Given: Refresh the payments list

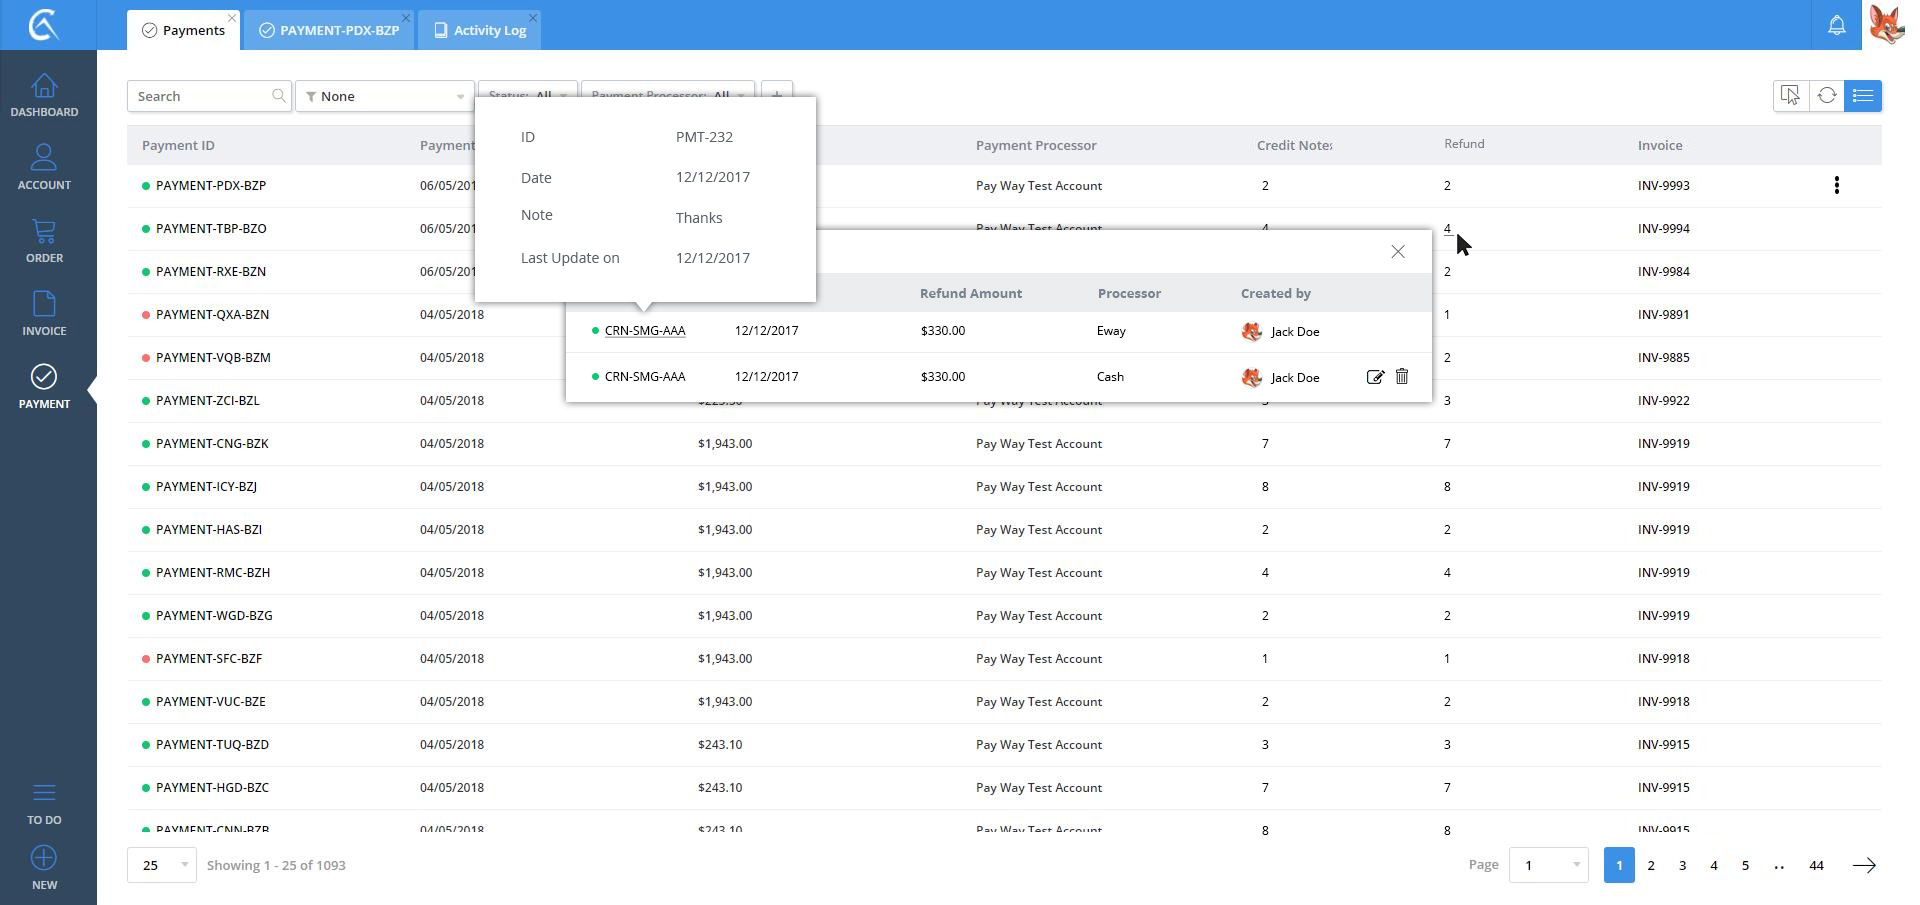Looking at the screenshot, I should point(1826,96).
